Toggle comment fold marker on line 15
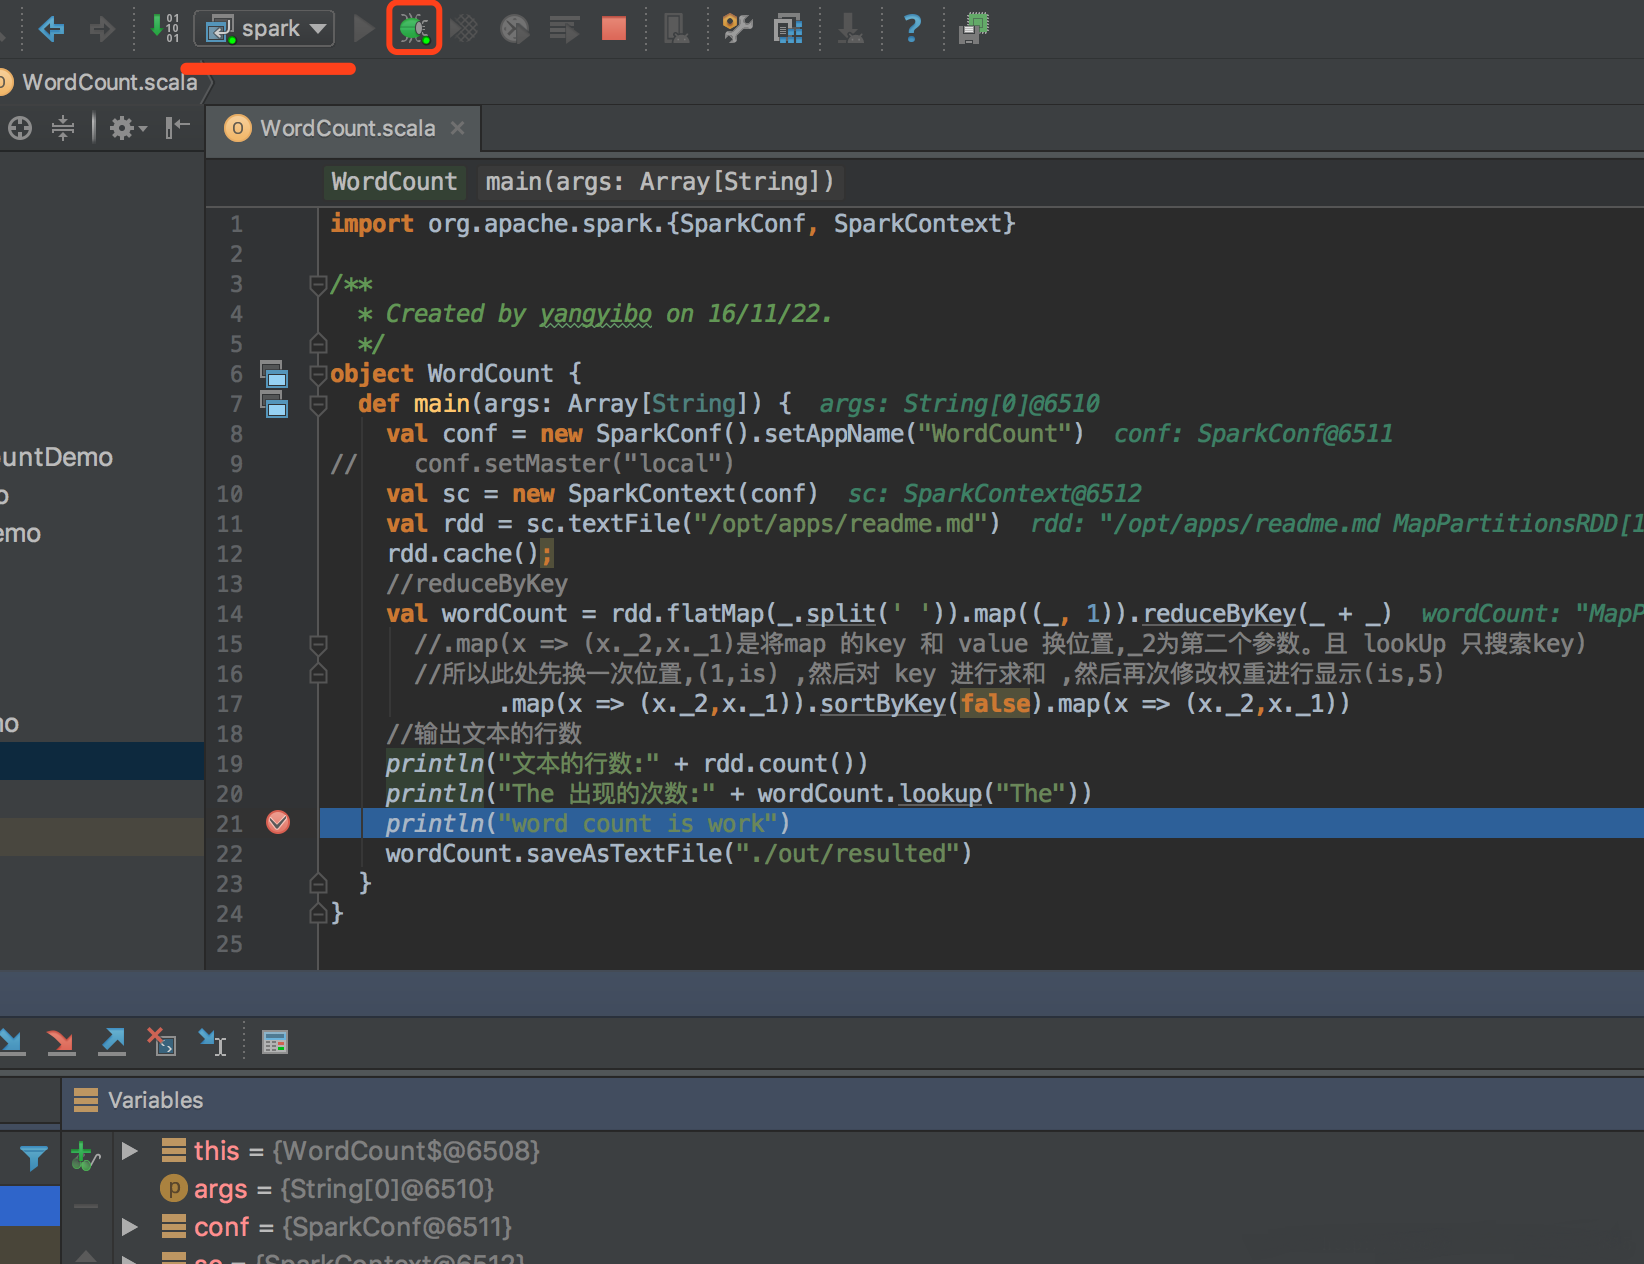This screenshot has width=1644, height=1264. (318, 643)
